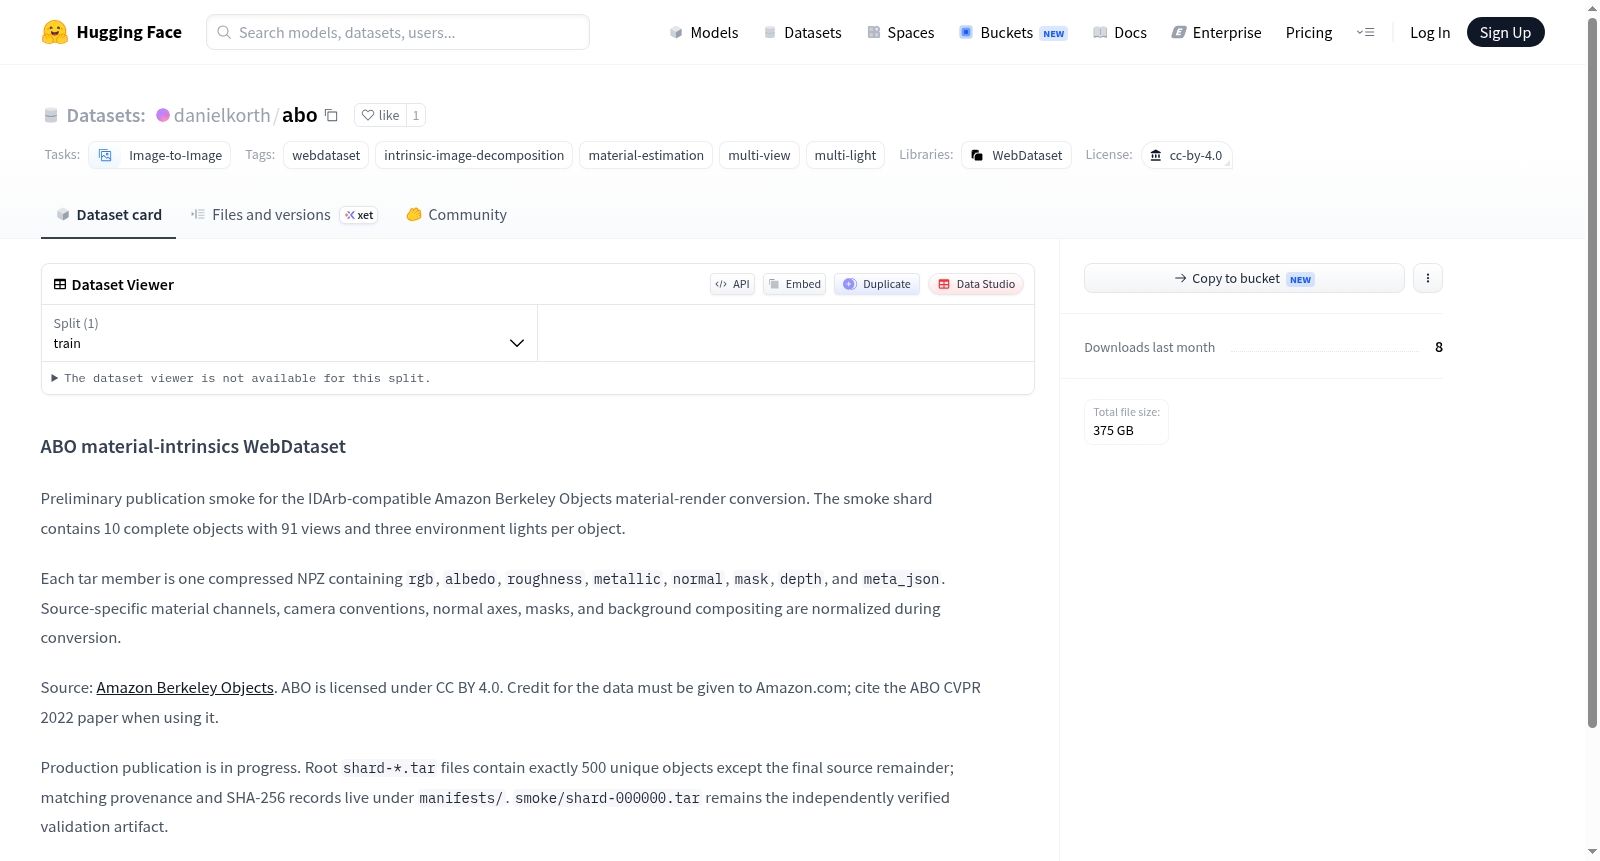Switch to Files and versions tab
Viewport: 1600px width, 861px height.
click(284, 215)
